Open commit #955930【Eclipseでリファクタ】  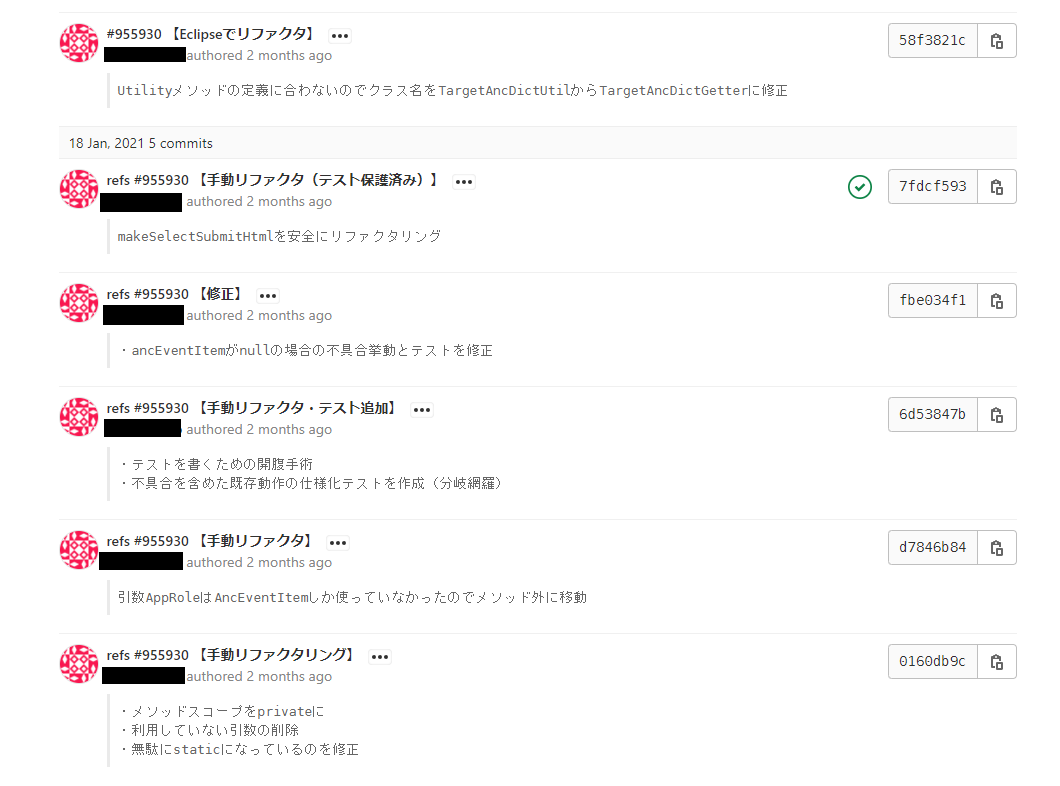point(212,34)
